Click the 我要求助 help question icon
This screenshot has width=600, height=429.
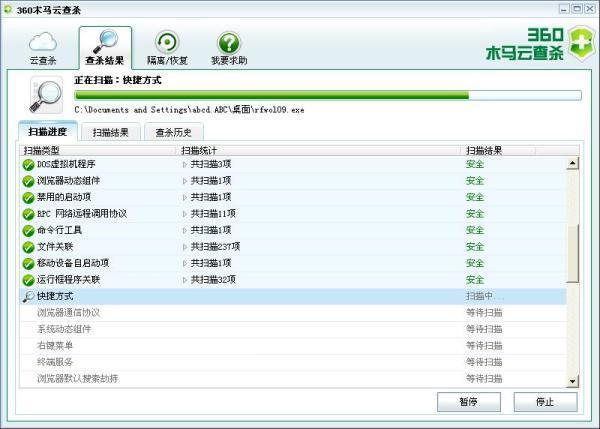point(229,48)
